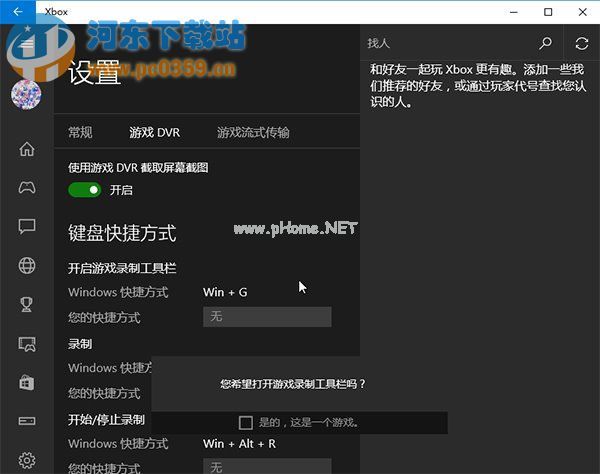Click the 您希望打开游戏录制工具栏吗？ prompt text
The width and height of the screenshot is (600, 474).
point(293,384)
